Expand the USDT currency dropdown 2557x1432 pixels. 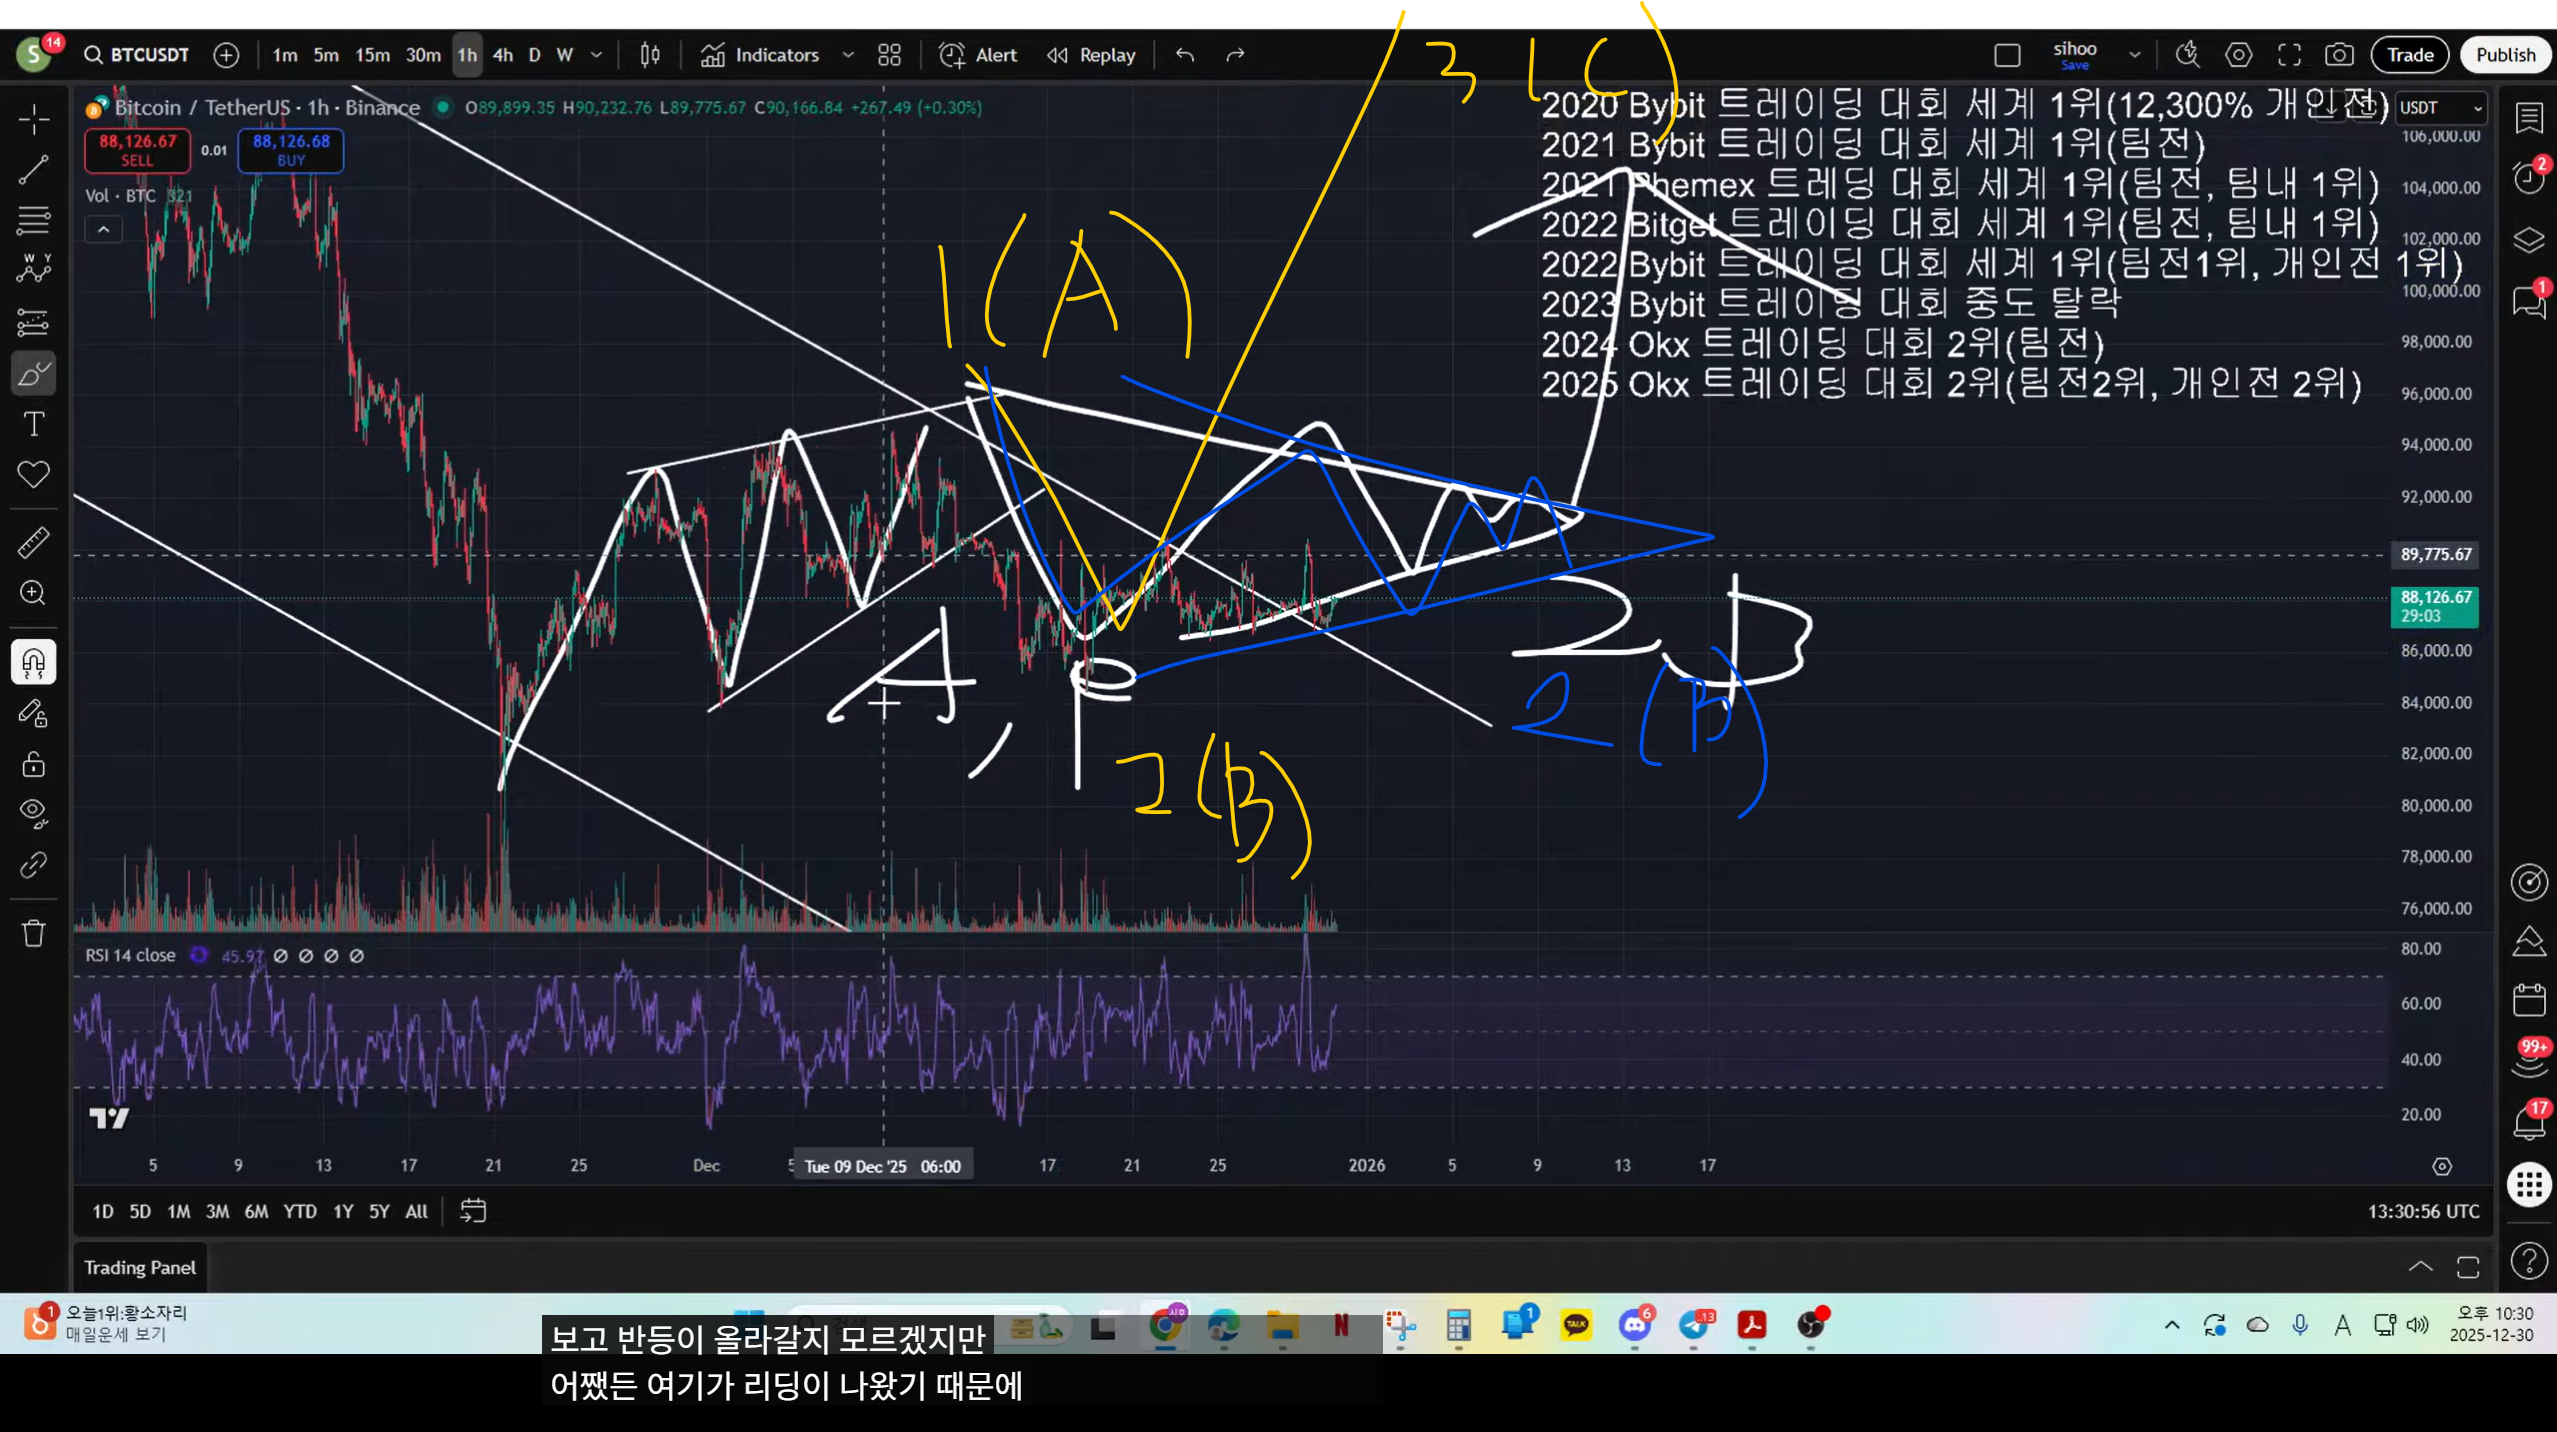pos(2441,108)
